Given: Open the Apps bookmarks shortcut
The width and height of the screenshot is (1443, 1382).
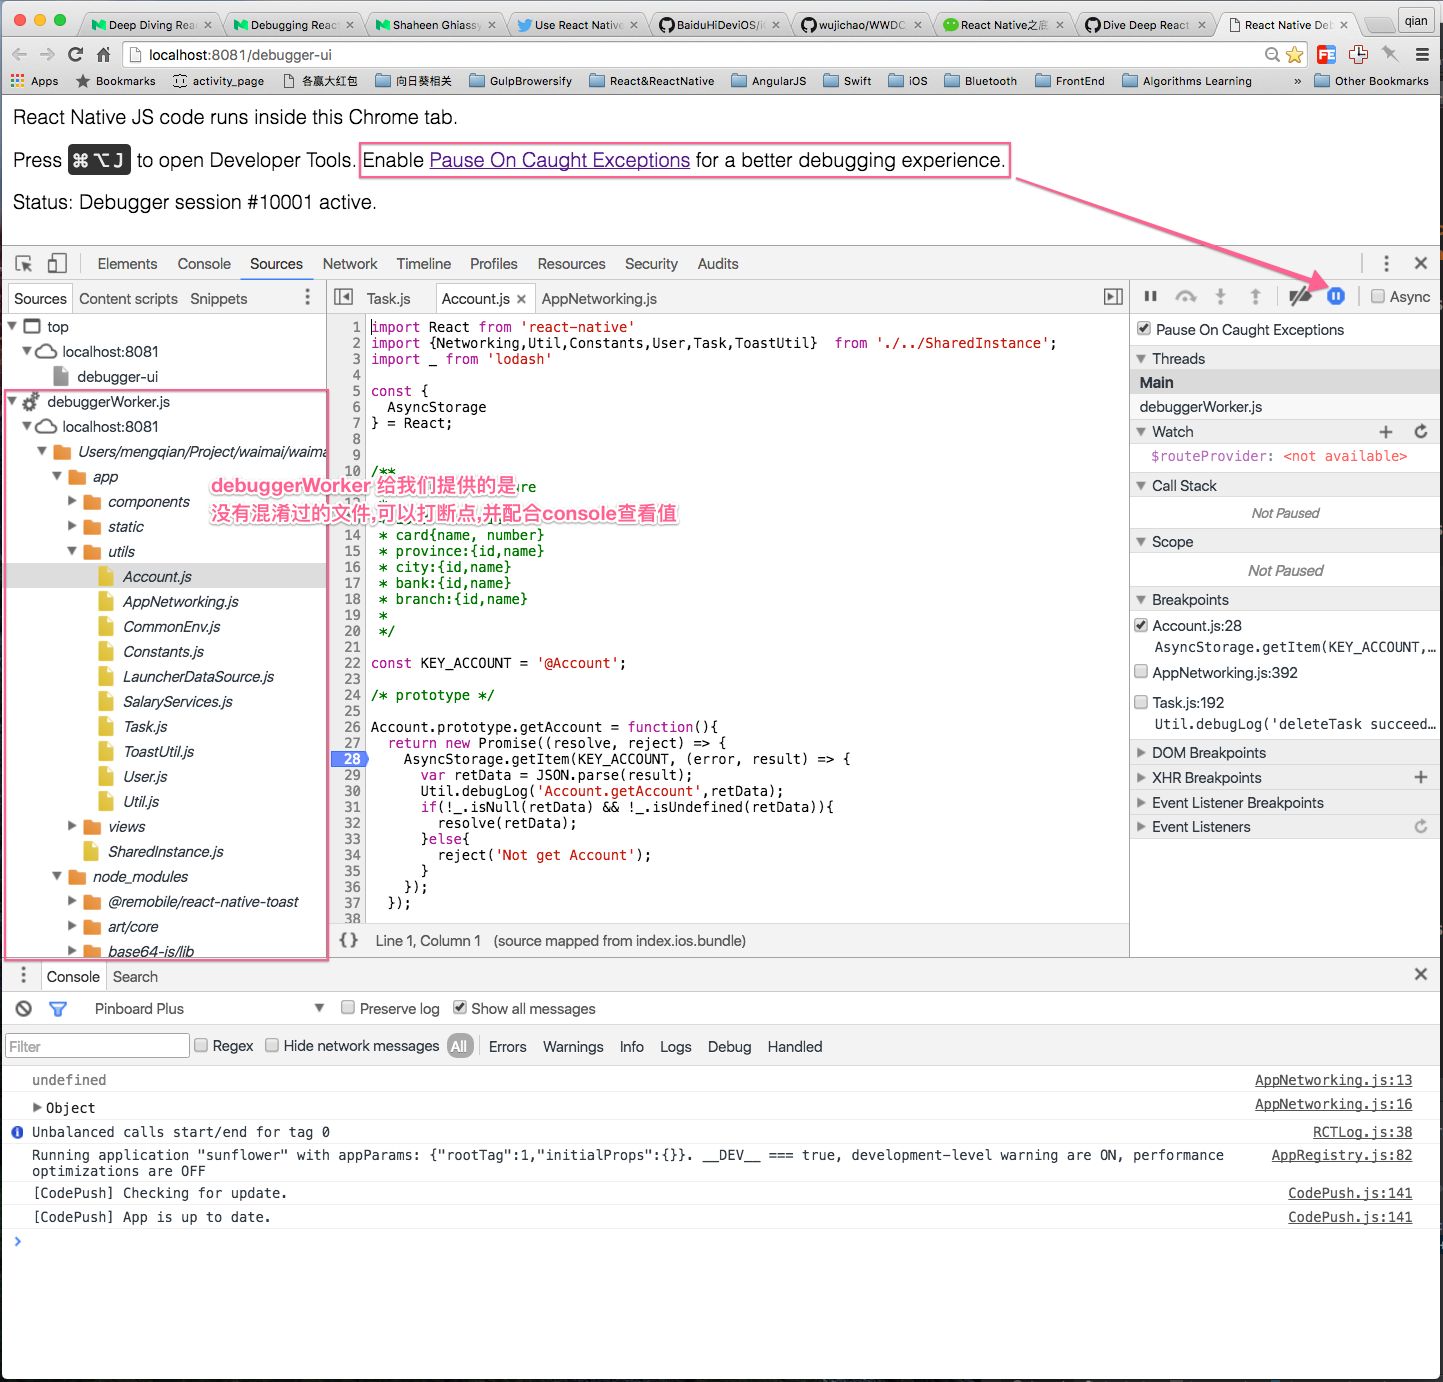Looking at the screenshot, I should 35,81.
